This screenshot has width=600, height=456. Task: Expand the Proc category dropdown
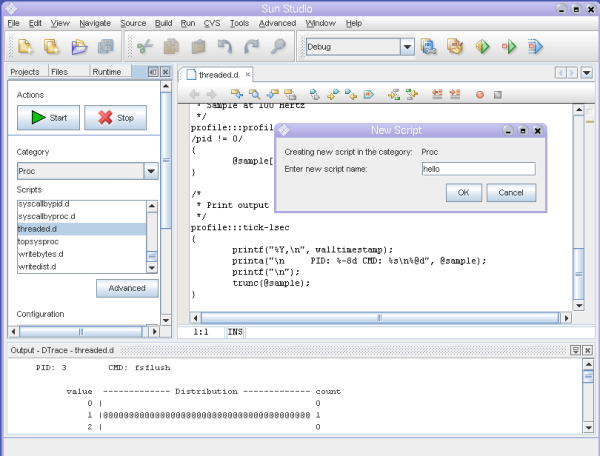[151, 171]
